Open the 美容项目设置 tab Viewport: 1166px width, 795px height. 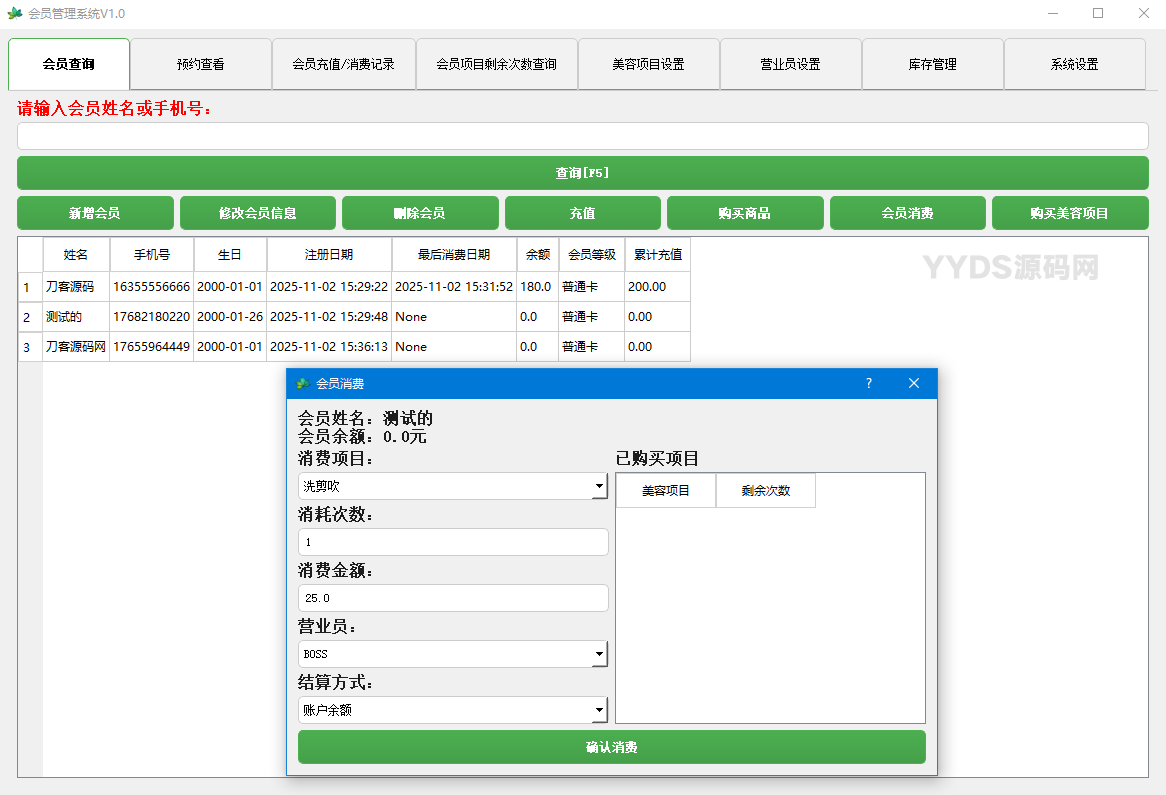[648, 64]
